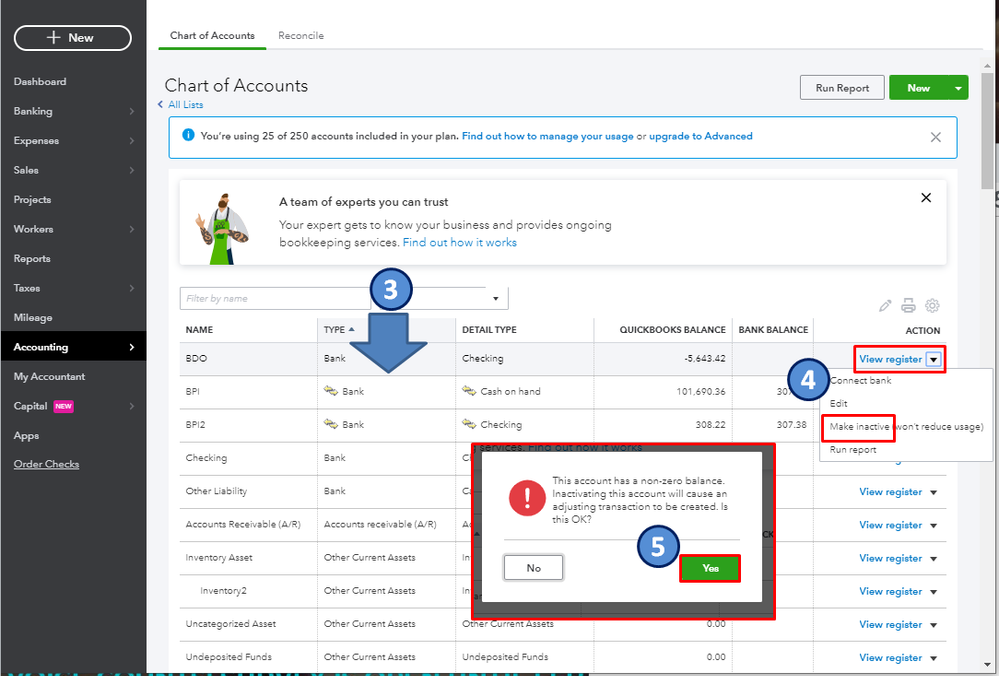This screenshot has width=999, height=676.
Task: Close the team of experts promo card
Action: click(x=926, y=198)
